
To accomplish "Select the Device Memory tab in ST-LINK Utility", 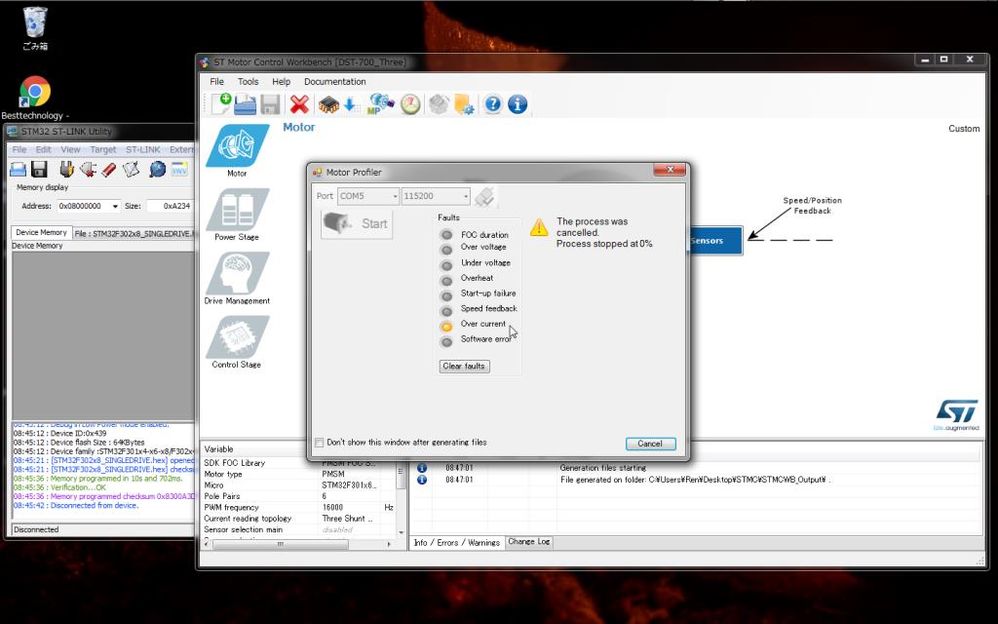I will 41,233.
